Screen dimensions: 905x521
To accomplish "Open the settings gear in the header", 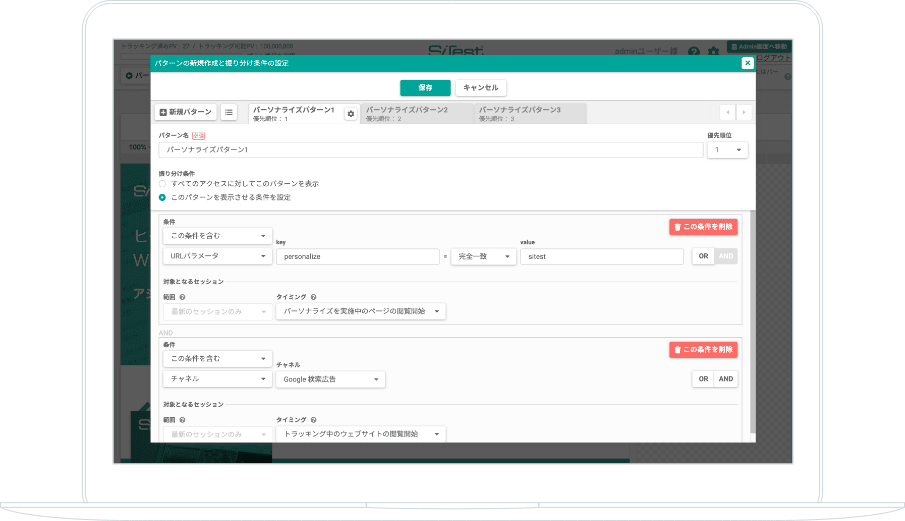I will tap(713, 52).
